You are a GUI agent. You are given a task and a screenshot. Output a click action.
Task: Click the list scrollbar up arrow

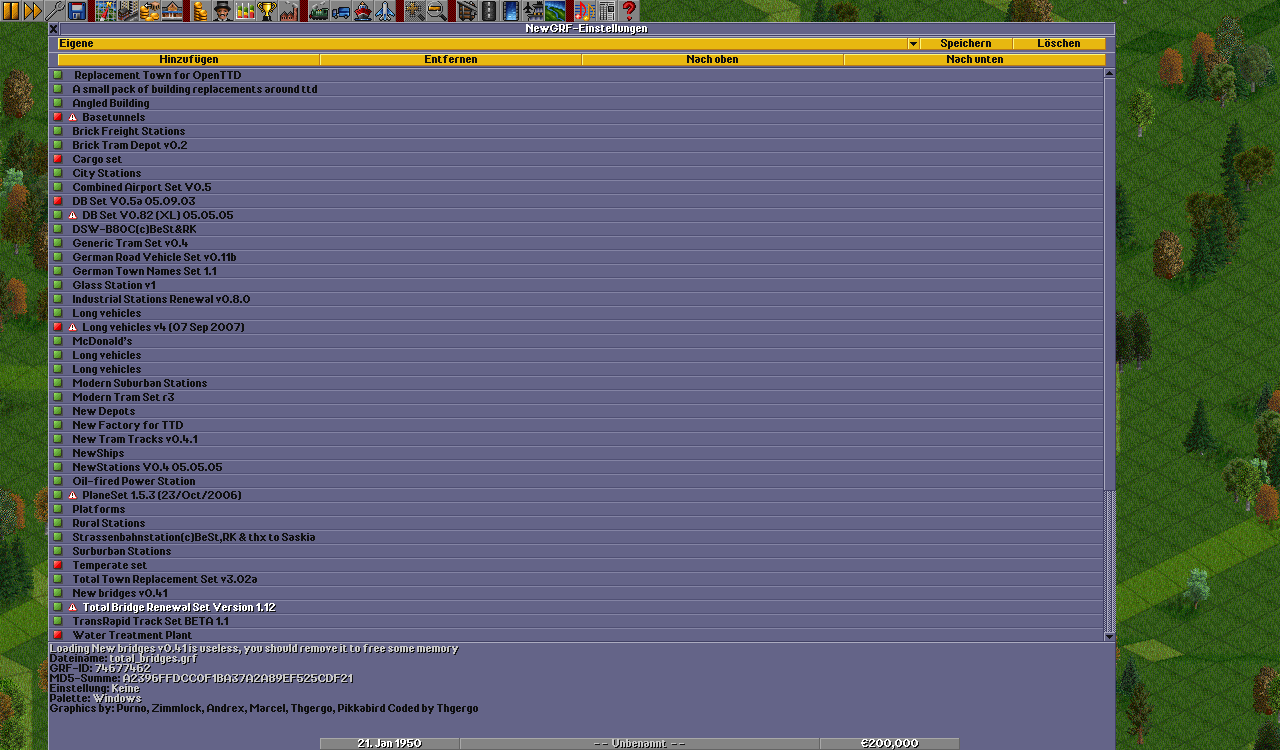point(1109,73)
